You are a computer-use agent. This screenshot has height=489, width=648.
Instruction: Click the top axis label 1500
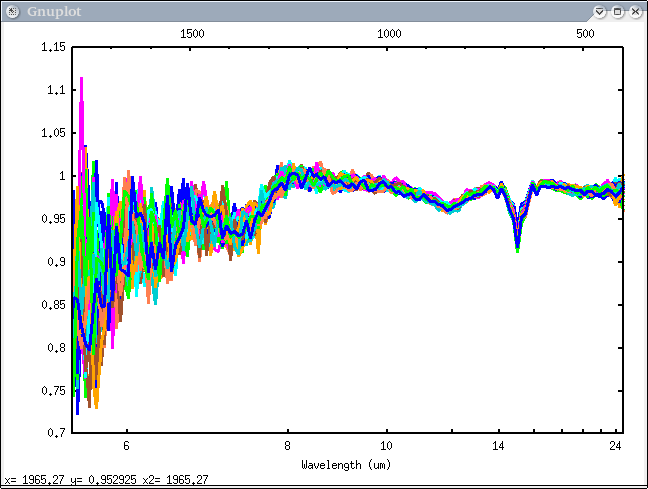(192, 34)
